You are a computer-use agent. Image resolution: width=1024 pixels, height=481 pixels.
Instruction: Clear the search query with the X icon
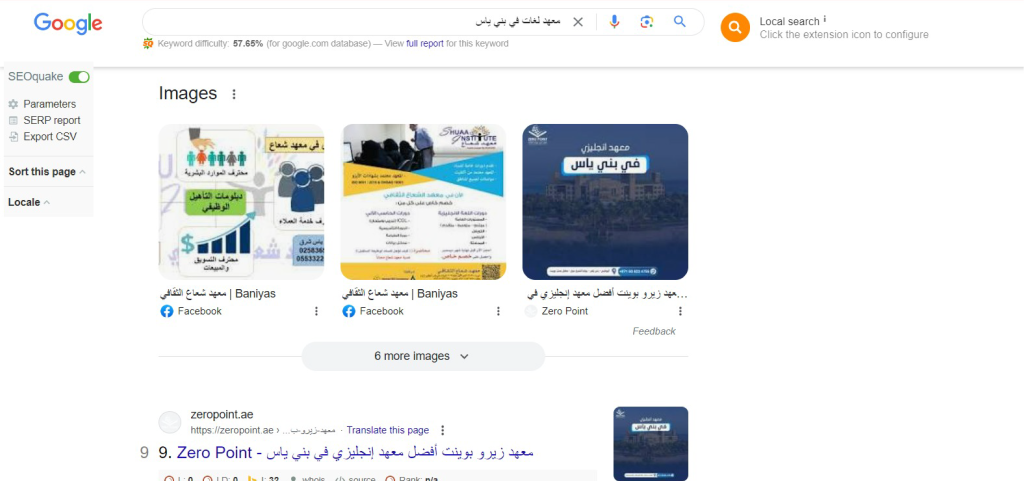point(578,22)
